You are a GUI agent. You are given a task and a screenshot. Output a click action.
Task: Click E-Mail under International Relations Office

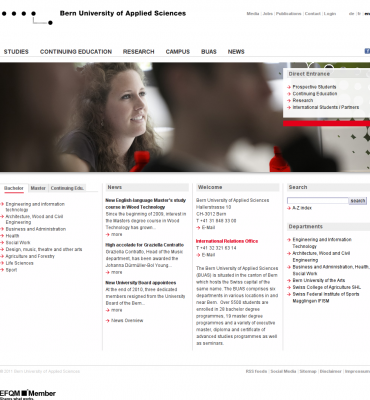coord(208,255)
